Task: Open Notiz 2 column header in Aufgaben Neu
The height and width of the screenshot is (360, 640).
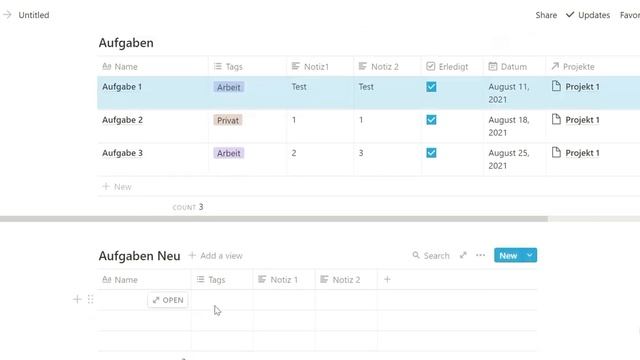Action: (346, 280)
